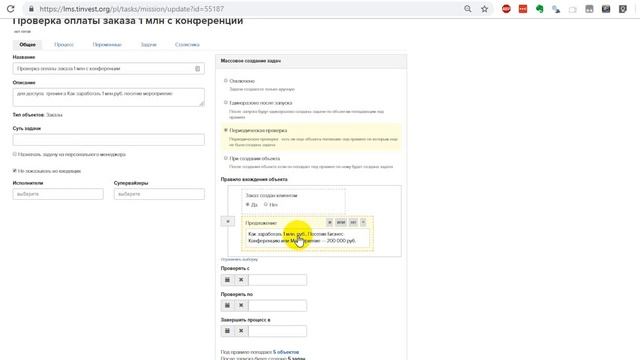Open the Переменные tab
The width and height of the screenshot is (640, 360).
pyautogui.click(x=107, y=44)
